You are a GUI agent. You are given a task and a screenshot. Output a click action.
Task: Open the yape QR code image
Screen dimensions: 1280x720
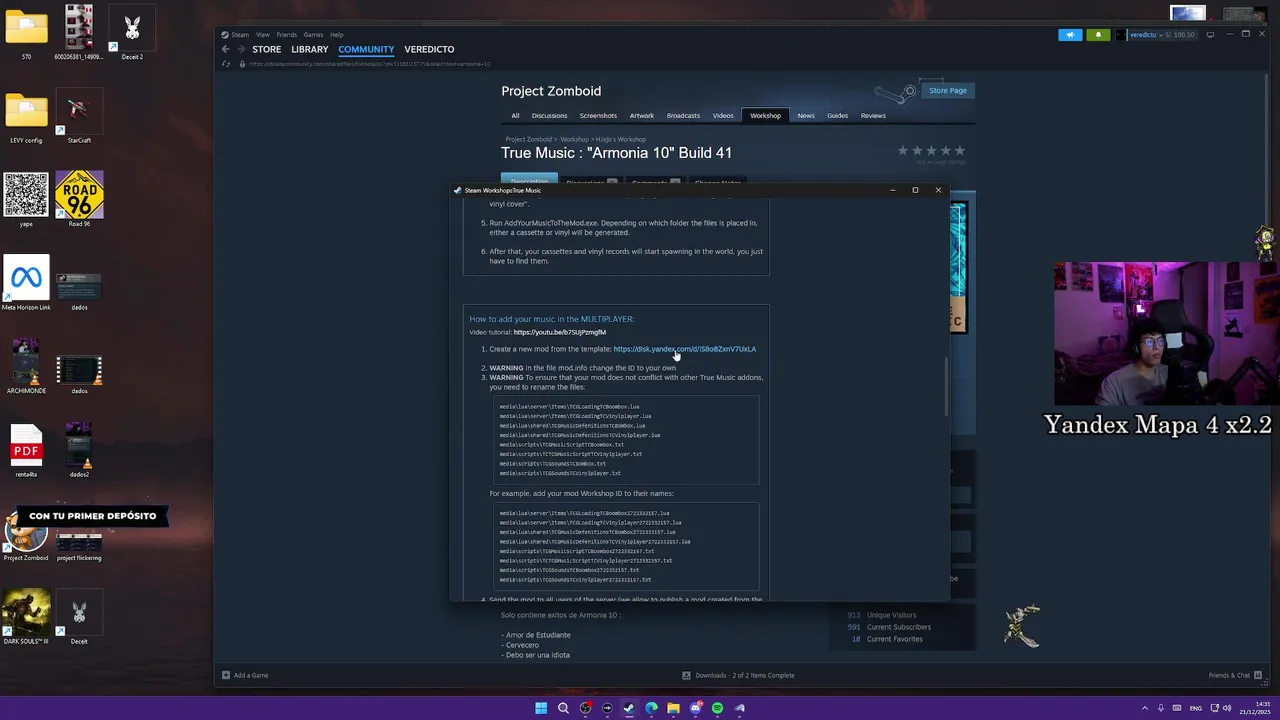coord(26,200)
